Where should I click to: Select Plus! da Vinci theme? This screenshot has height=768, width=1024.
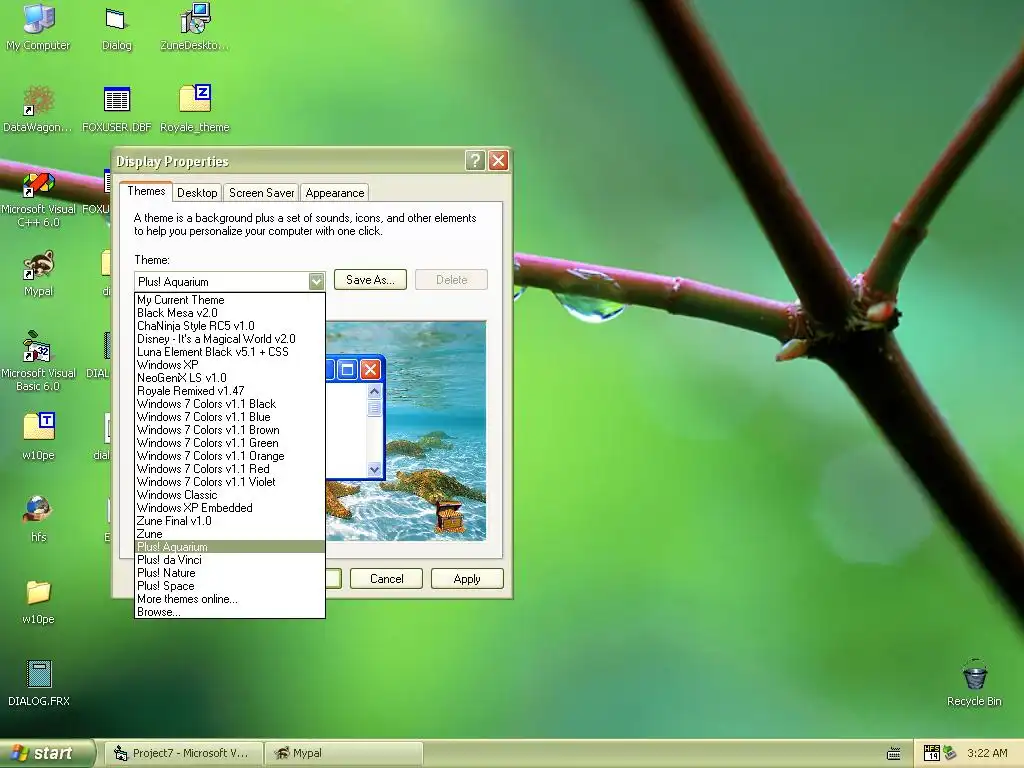click(230, 560)
